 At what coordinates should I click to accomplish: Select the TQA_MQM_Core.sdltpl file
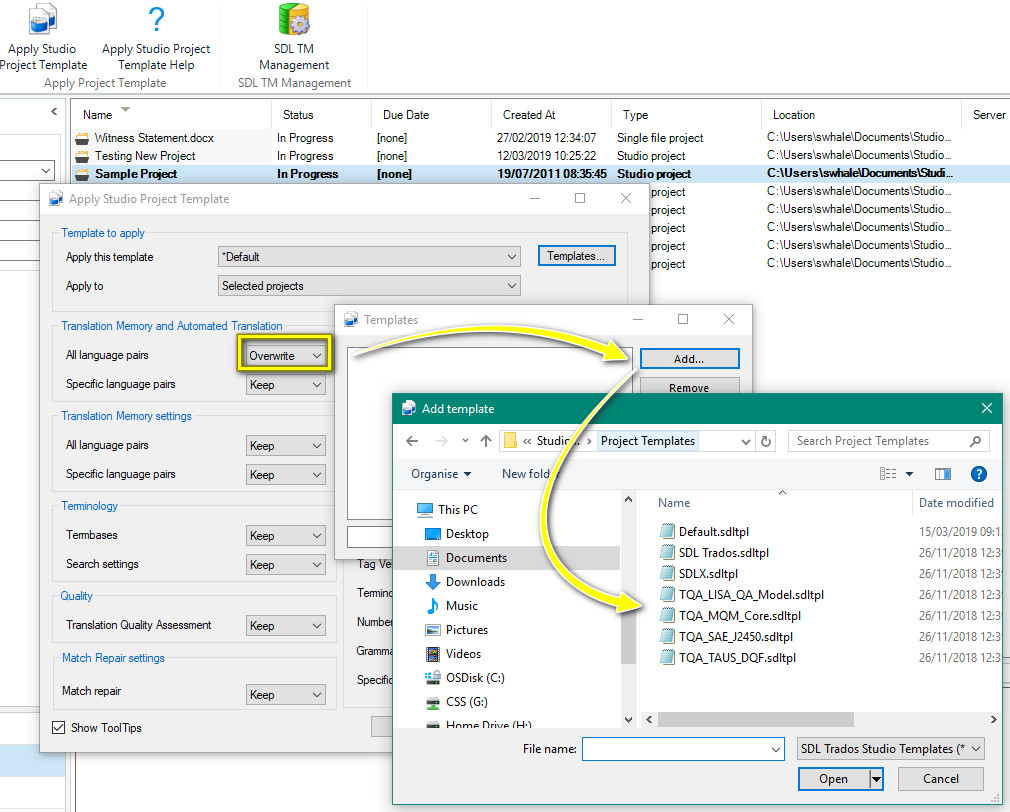coord(739,616)
